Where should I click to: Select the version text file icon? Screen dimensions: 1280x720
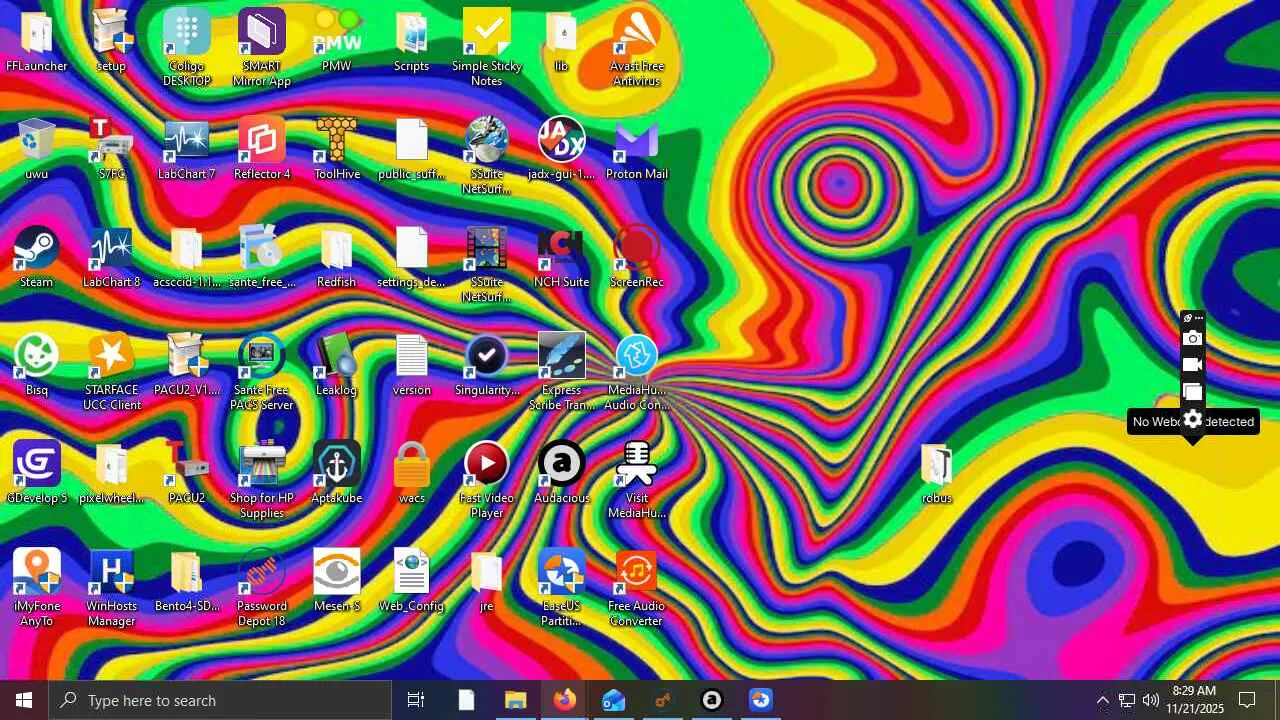(x=412, y=365)
